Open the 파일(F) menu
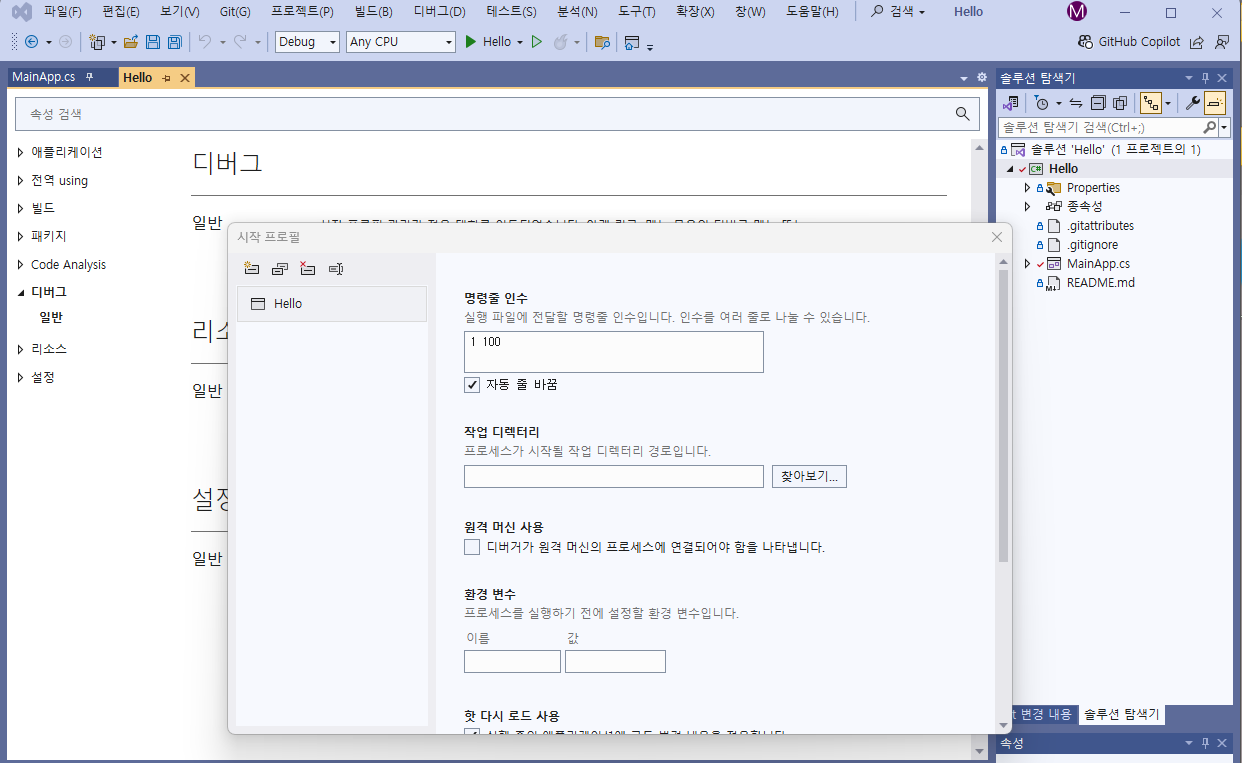1242x763 pixels. [63, 12]
